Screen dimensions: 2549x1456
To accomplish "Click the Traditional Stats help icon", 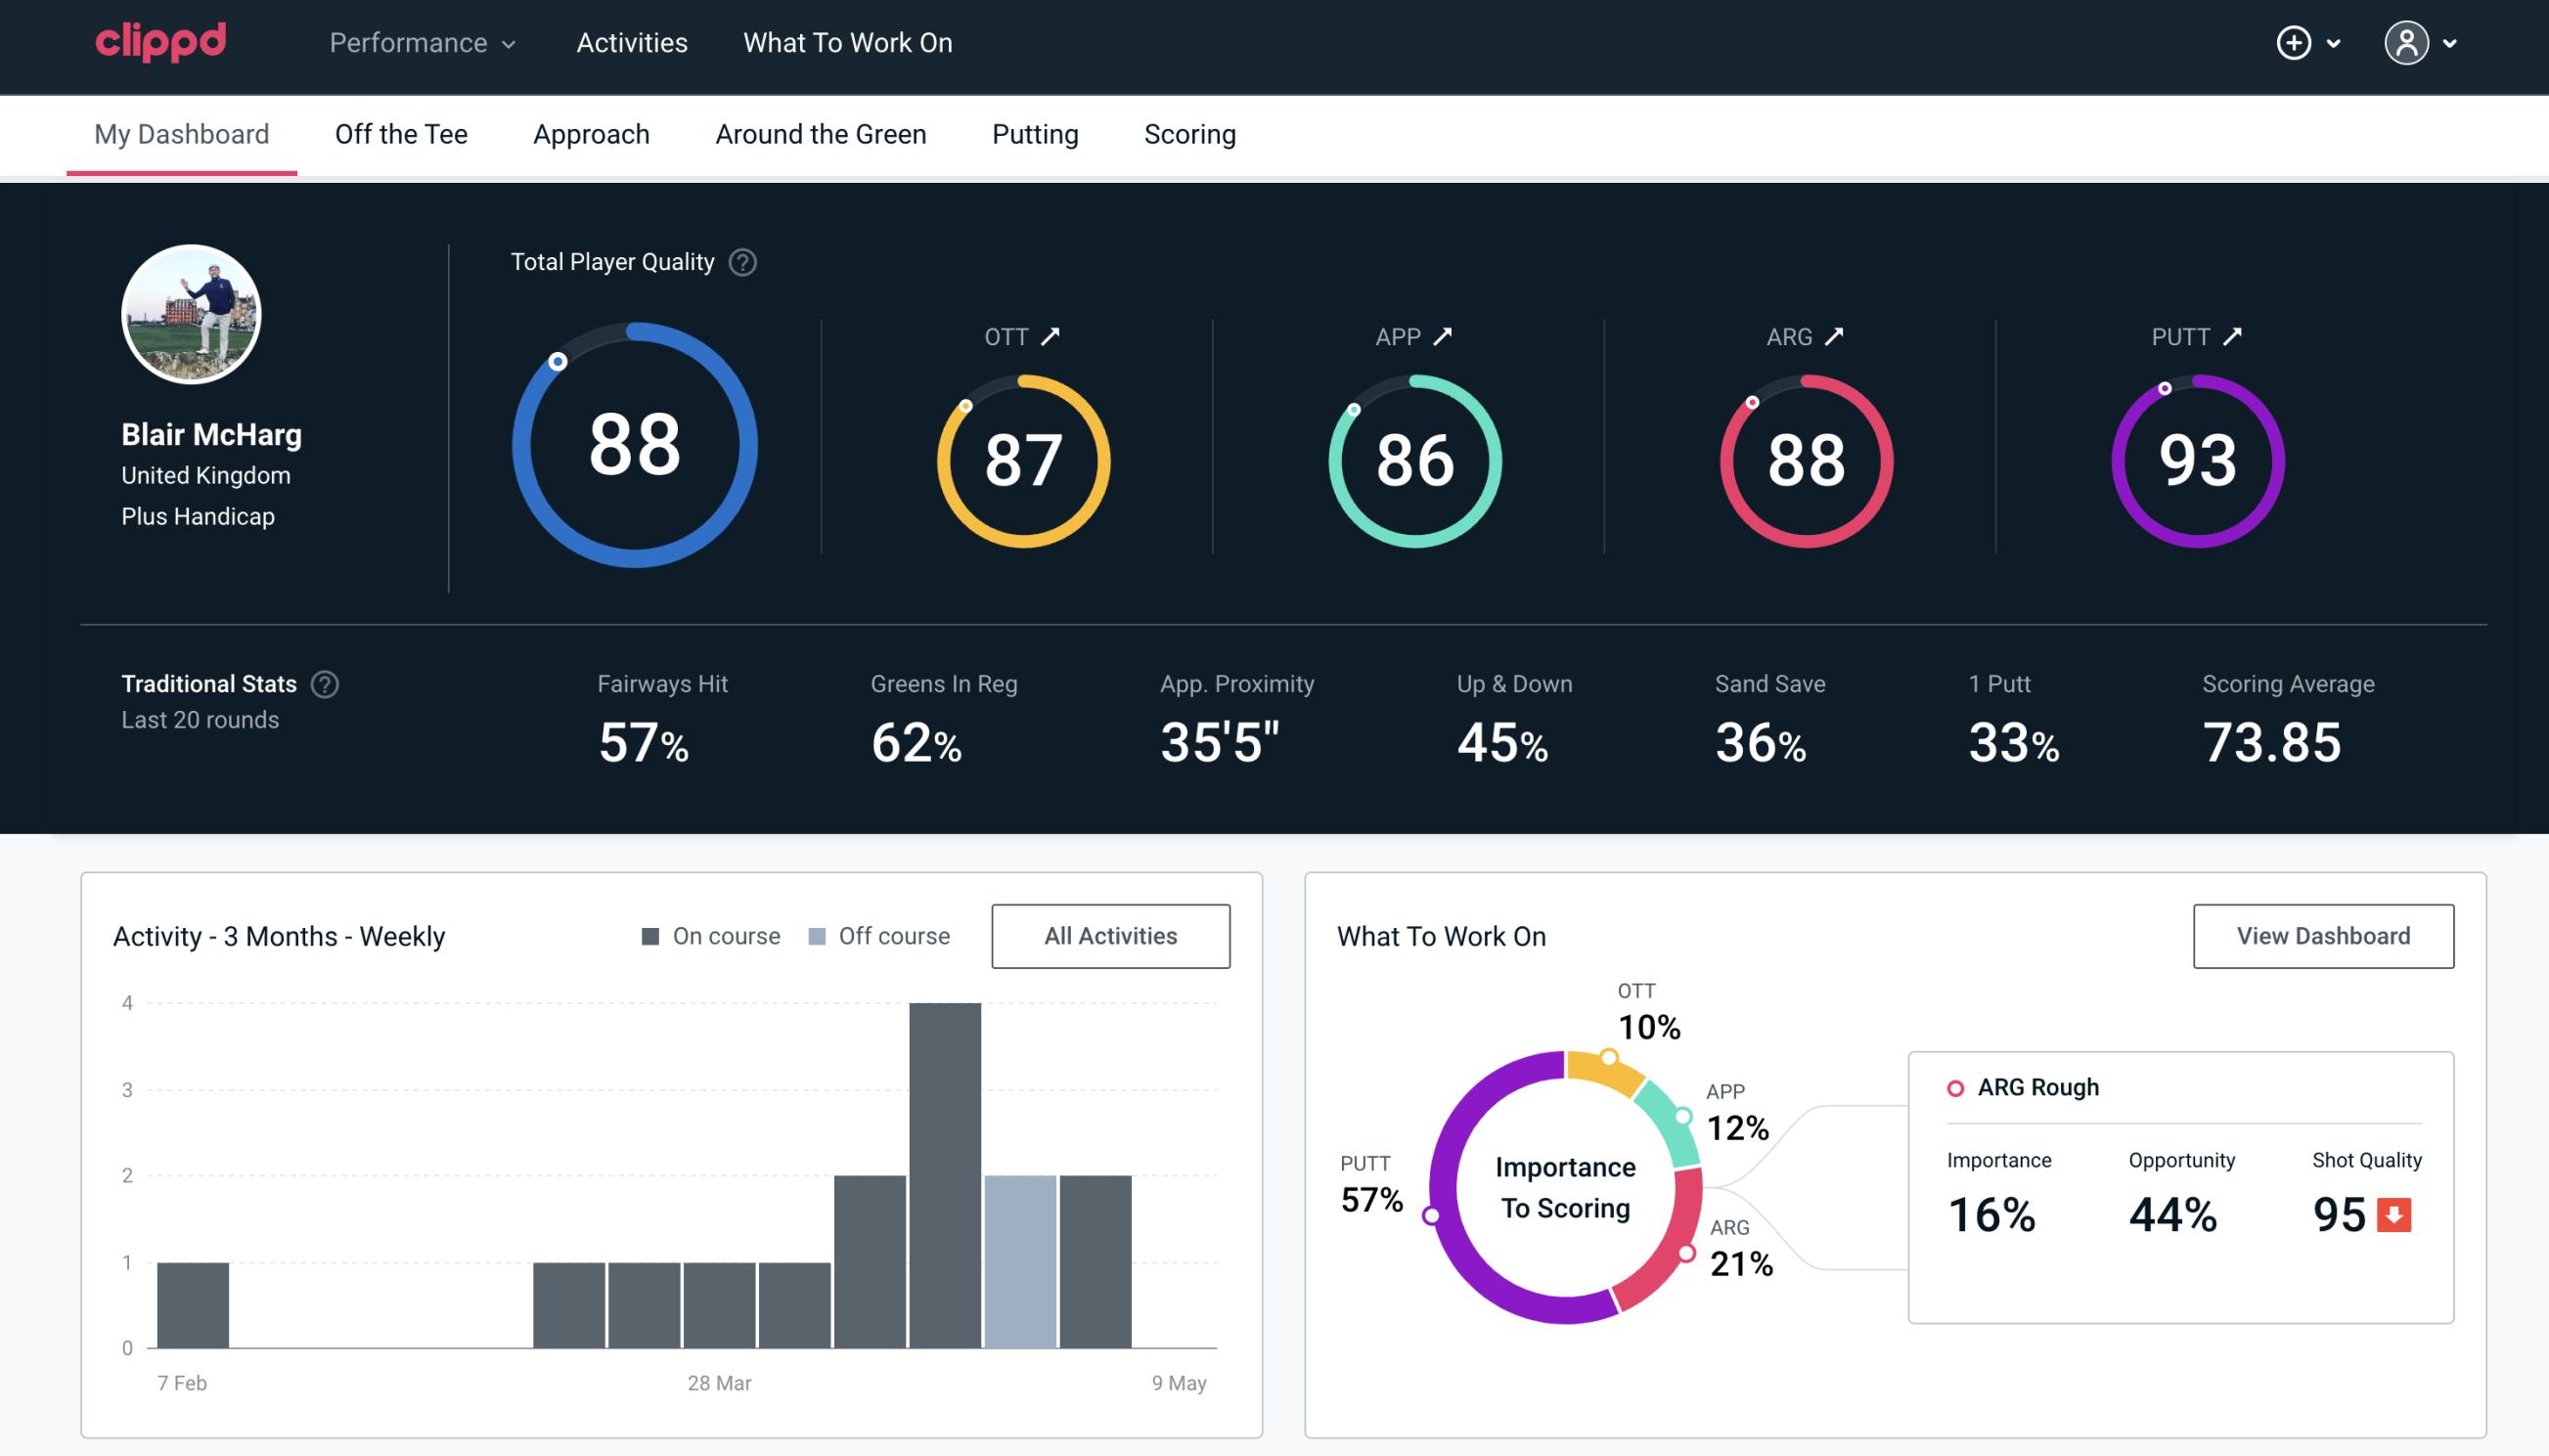I will (x=324, y=684).
